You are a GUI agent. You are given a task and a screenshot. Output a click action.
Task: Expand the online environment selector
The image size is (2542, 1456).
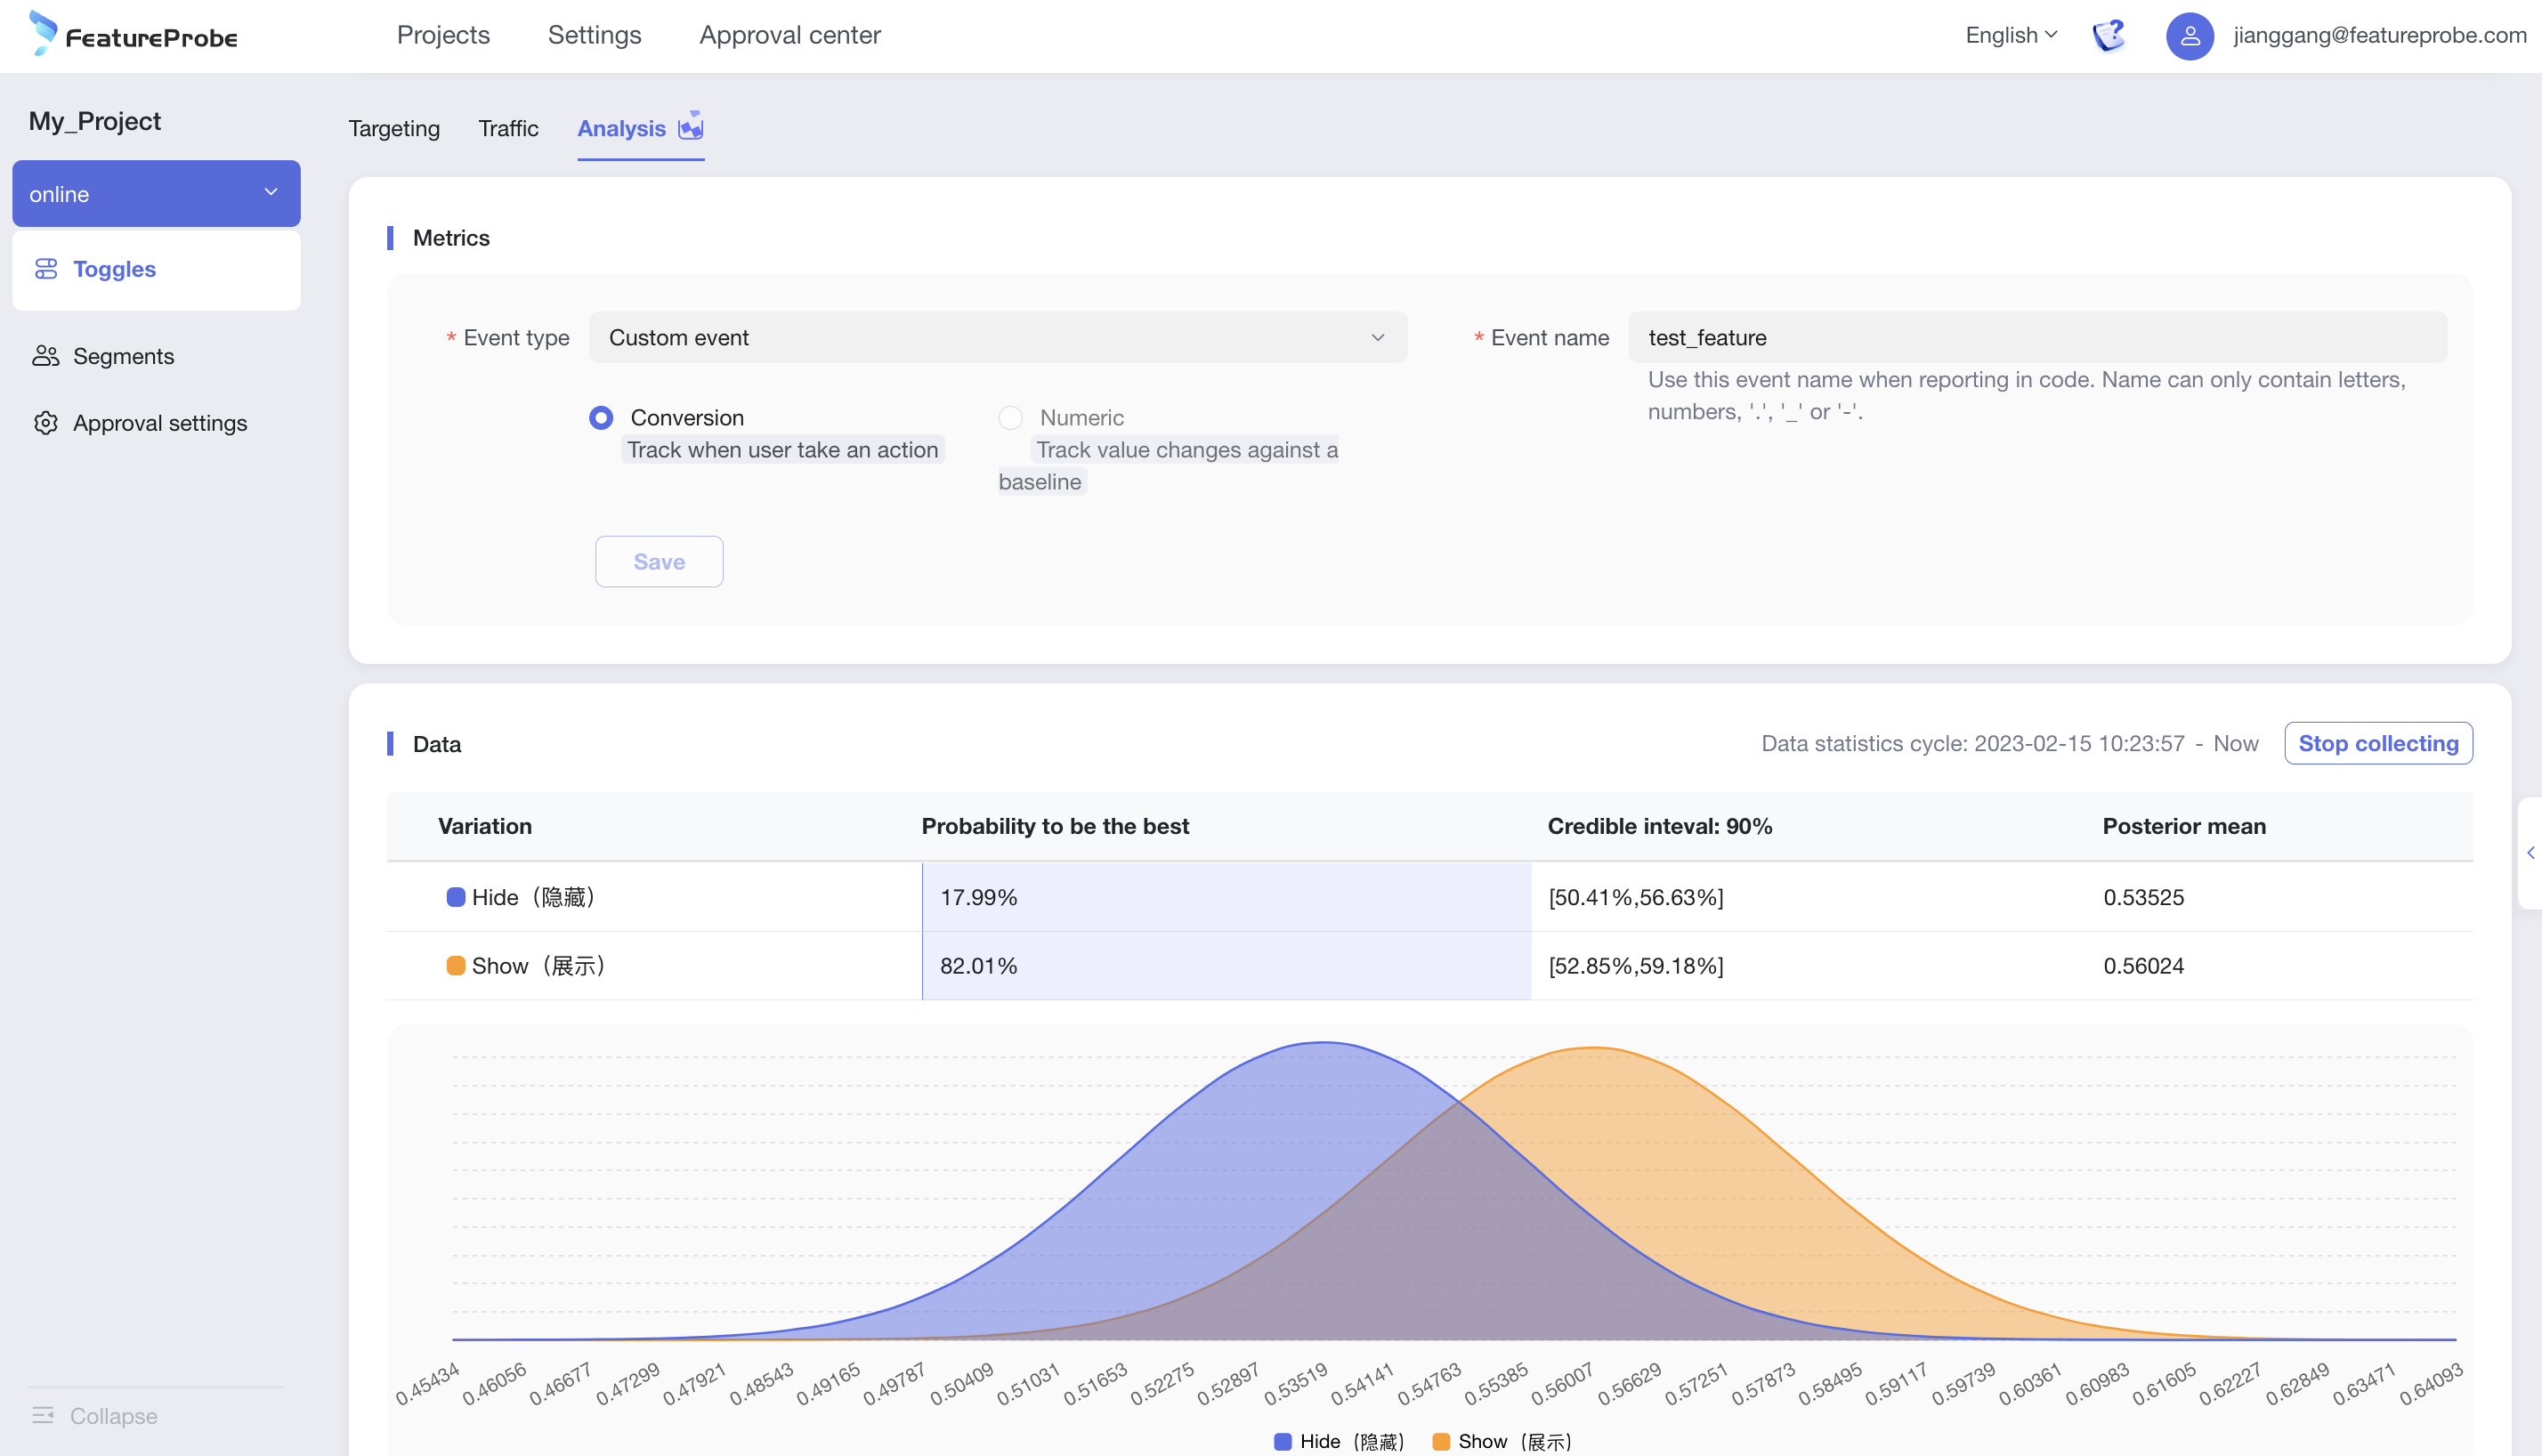pos(272,192)
